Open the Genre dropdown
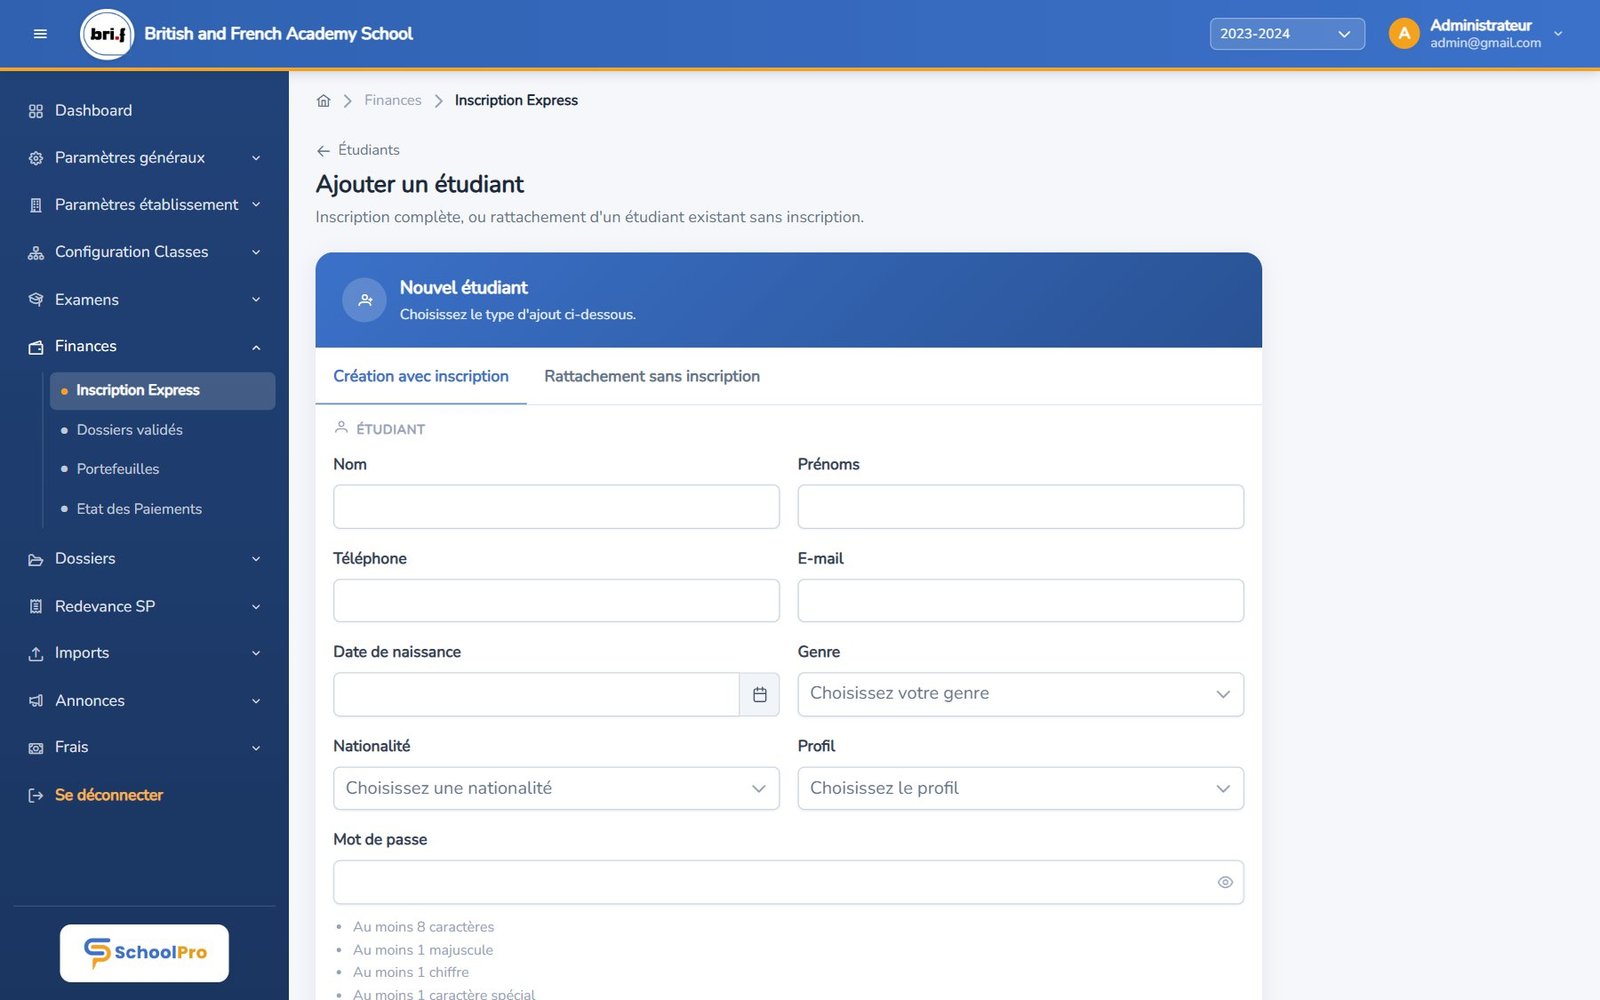Image resolution: width=1600 pixels, height=1000 pixels. 1020,694
